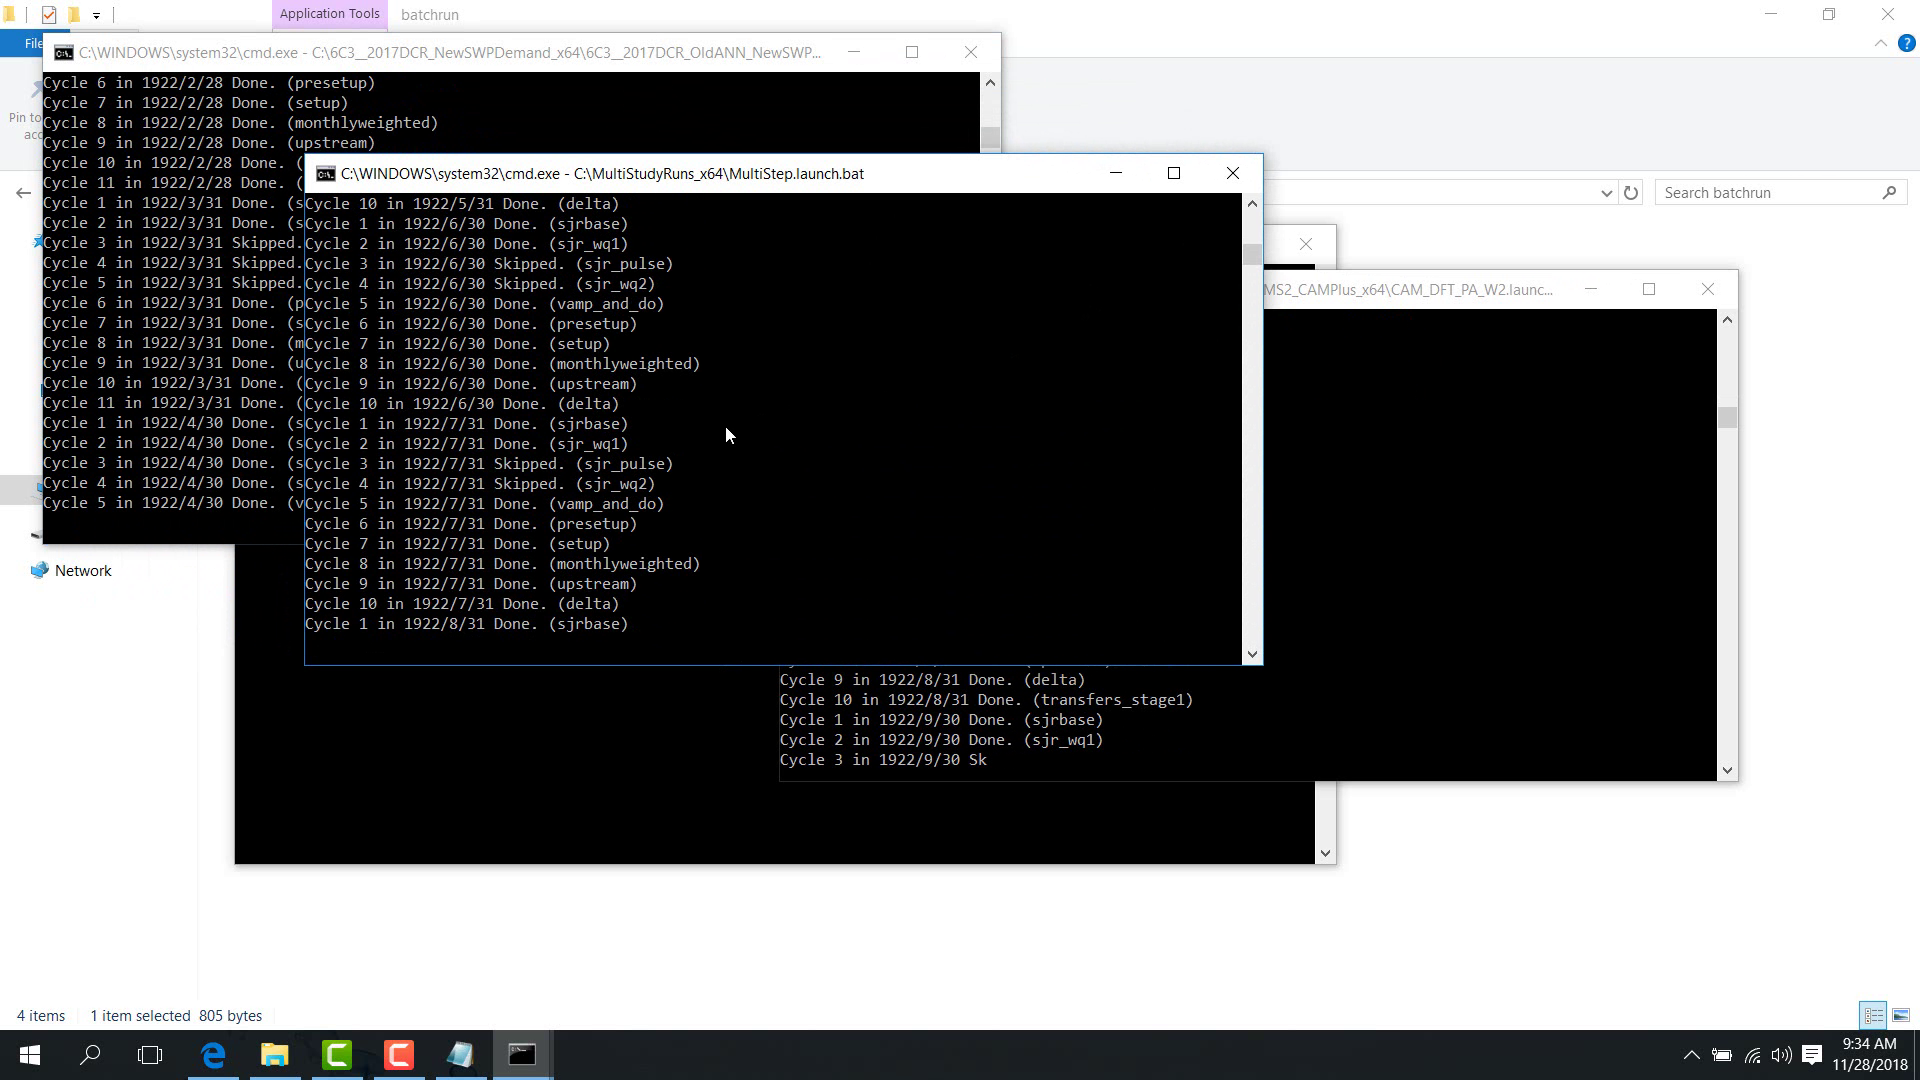This screenshot has height=1080, width=1920.
Task: Close the MultiStep.launch.bat cmd window
Action: pyautogui.click(x=1233, y=173)
